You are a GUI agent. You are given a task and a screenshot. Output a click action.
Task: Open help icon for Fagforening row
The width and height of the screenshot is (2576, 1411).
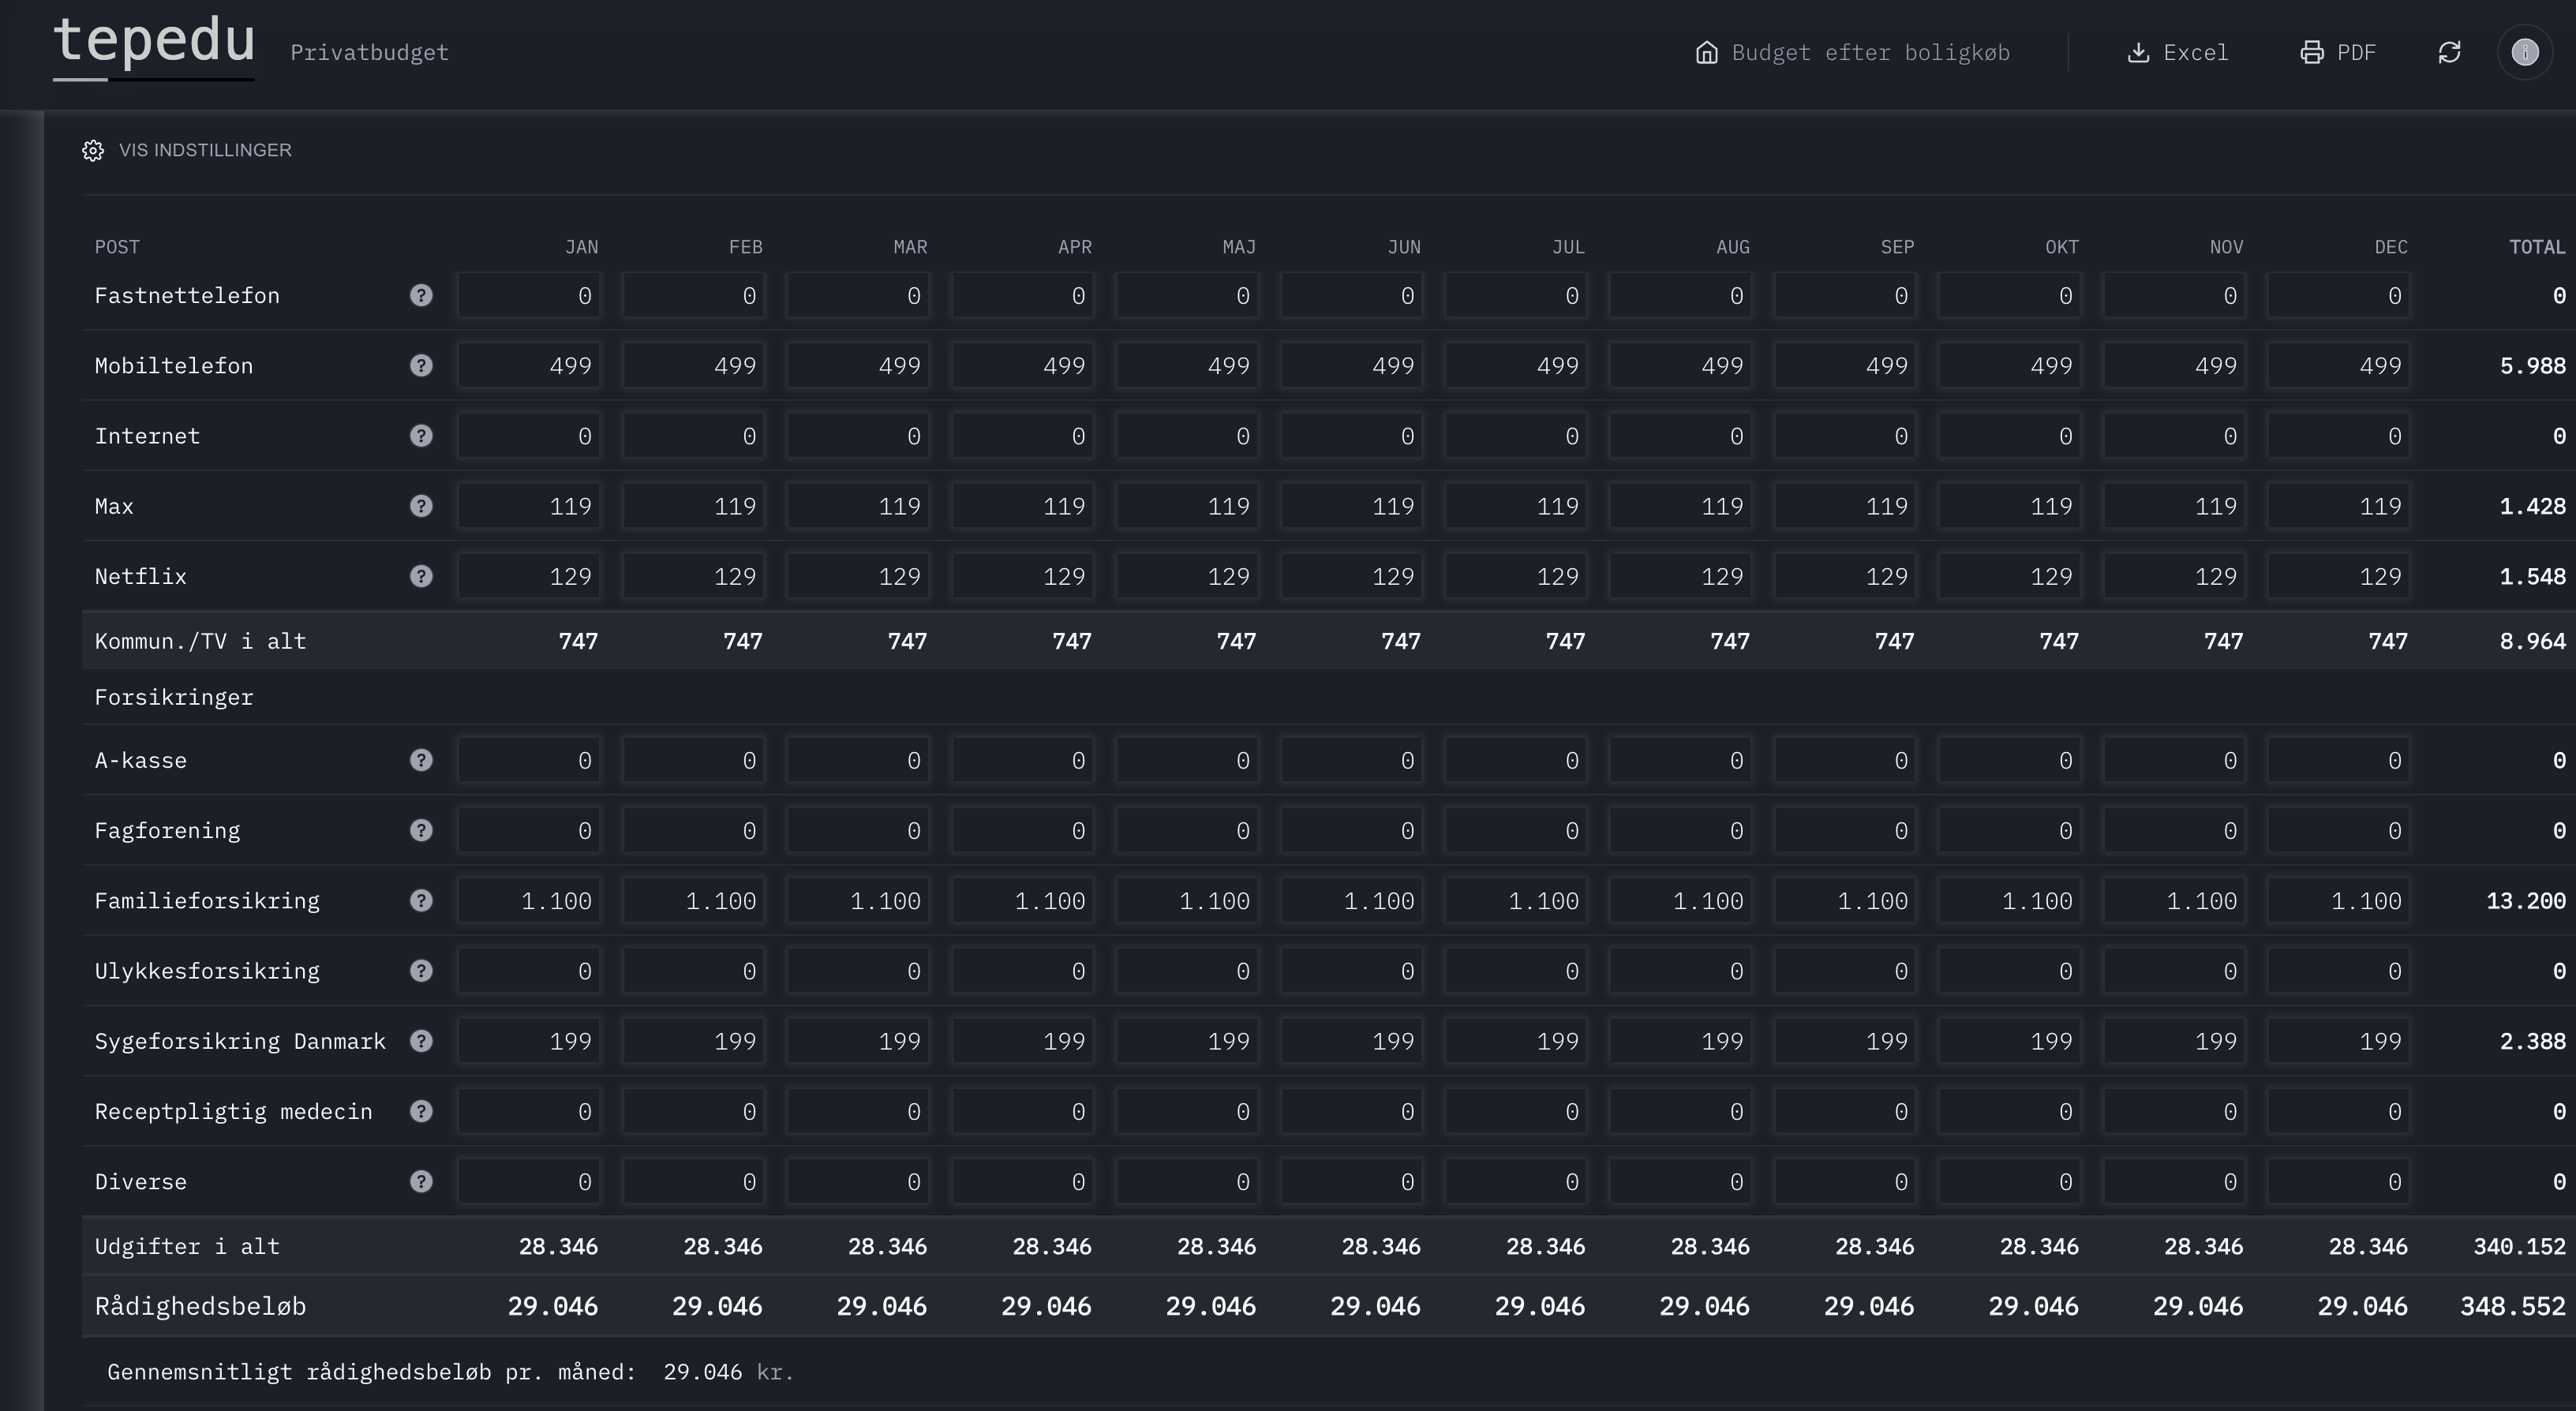pyautogui.click(x=421, y=830)
